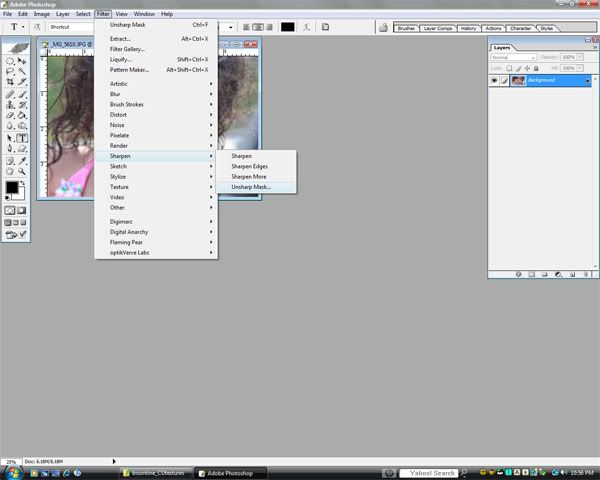Screen dimensions: 600x480
Task: Open the Image menu
Action: pyautogui.click(x=42, y=14)
